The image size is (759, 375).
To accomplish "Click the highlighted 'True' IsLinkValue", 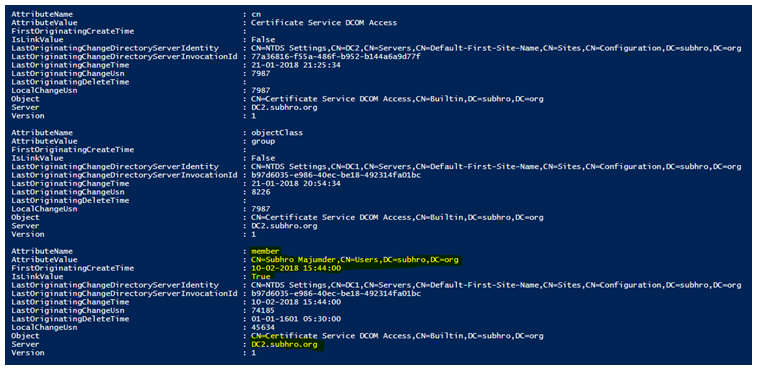I will pos(260,277).
